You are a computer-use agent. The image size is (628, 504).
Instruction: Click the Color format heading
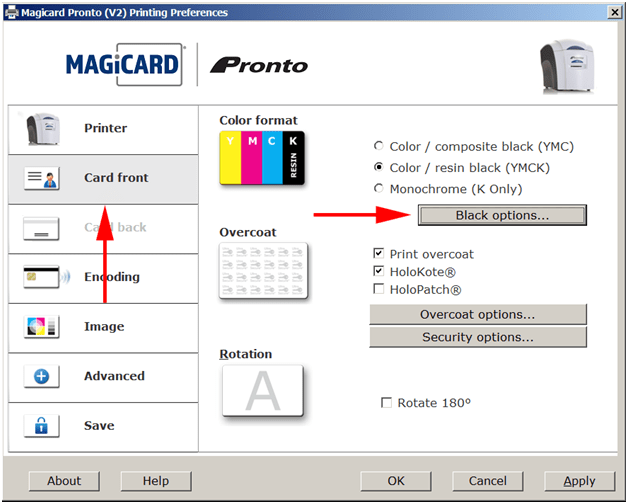point(258,120)
